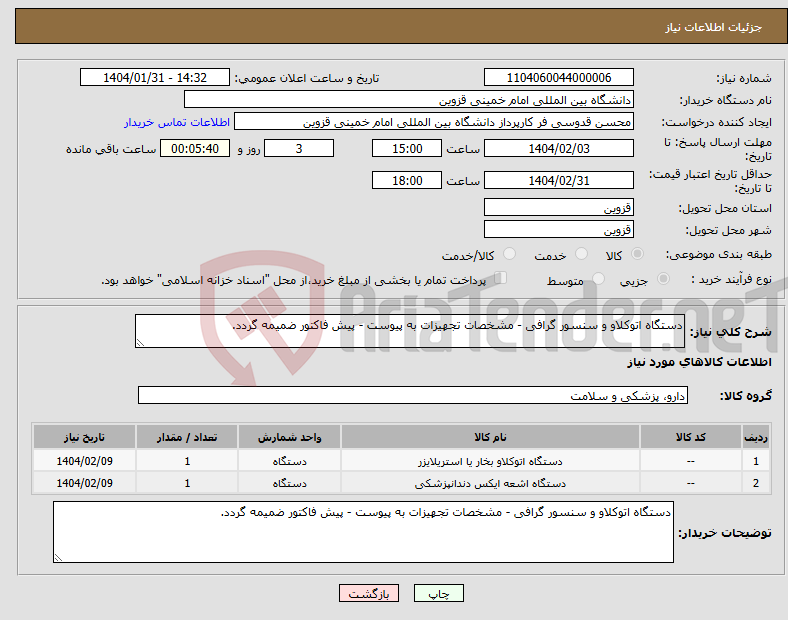Viewport: 788px width, 620px height.
Task: Click the response deadline date 1404/02/03
Action: coord(559,148)
